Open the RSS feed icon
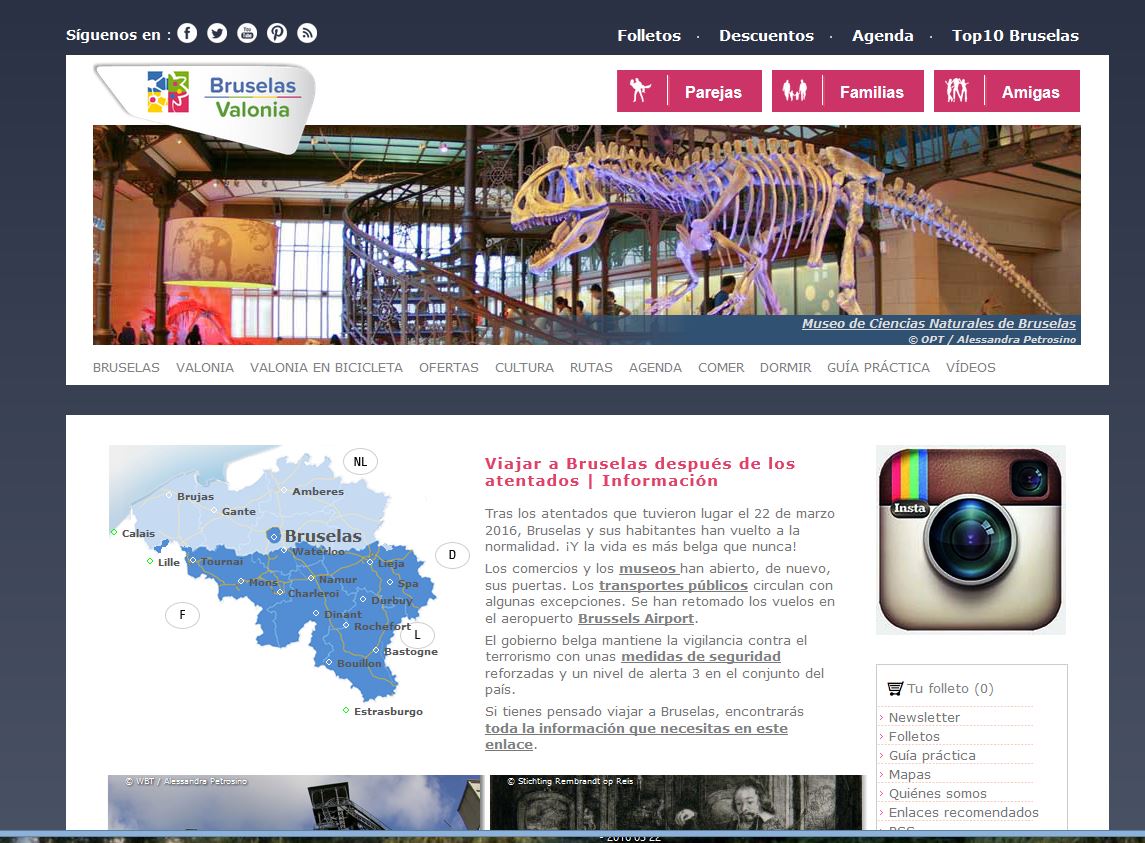1145x843 pixels. 307,34
